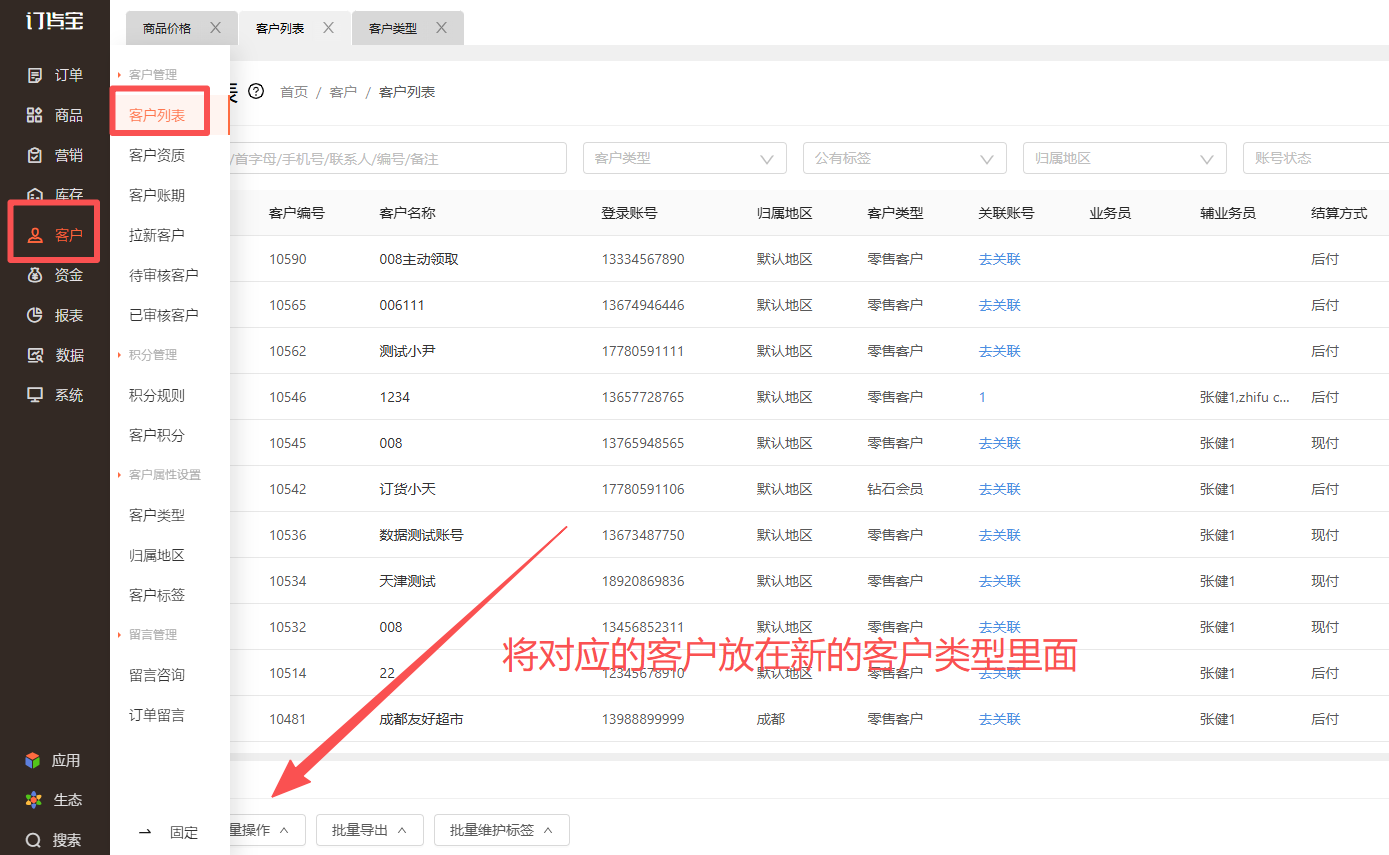Screen dimensions: 1389x855
Task: Open the 库存 module in sidebar
Action: (55, 194)
